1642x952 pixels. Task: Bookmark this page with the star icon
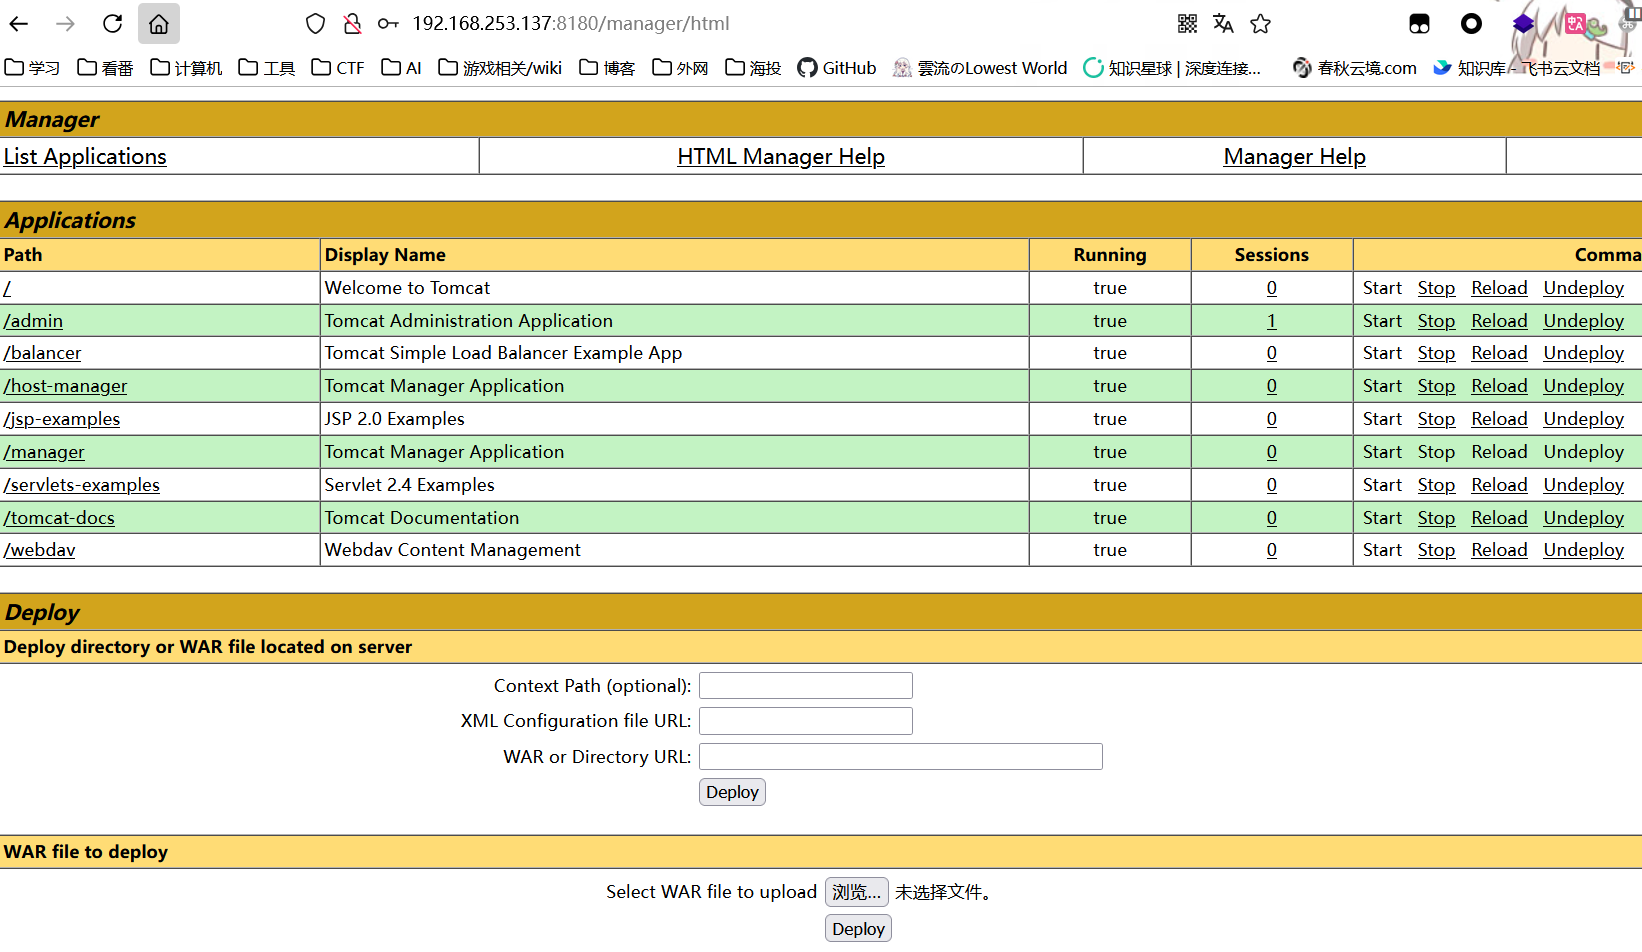coord(1261,23)
